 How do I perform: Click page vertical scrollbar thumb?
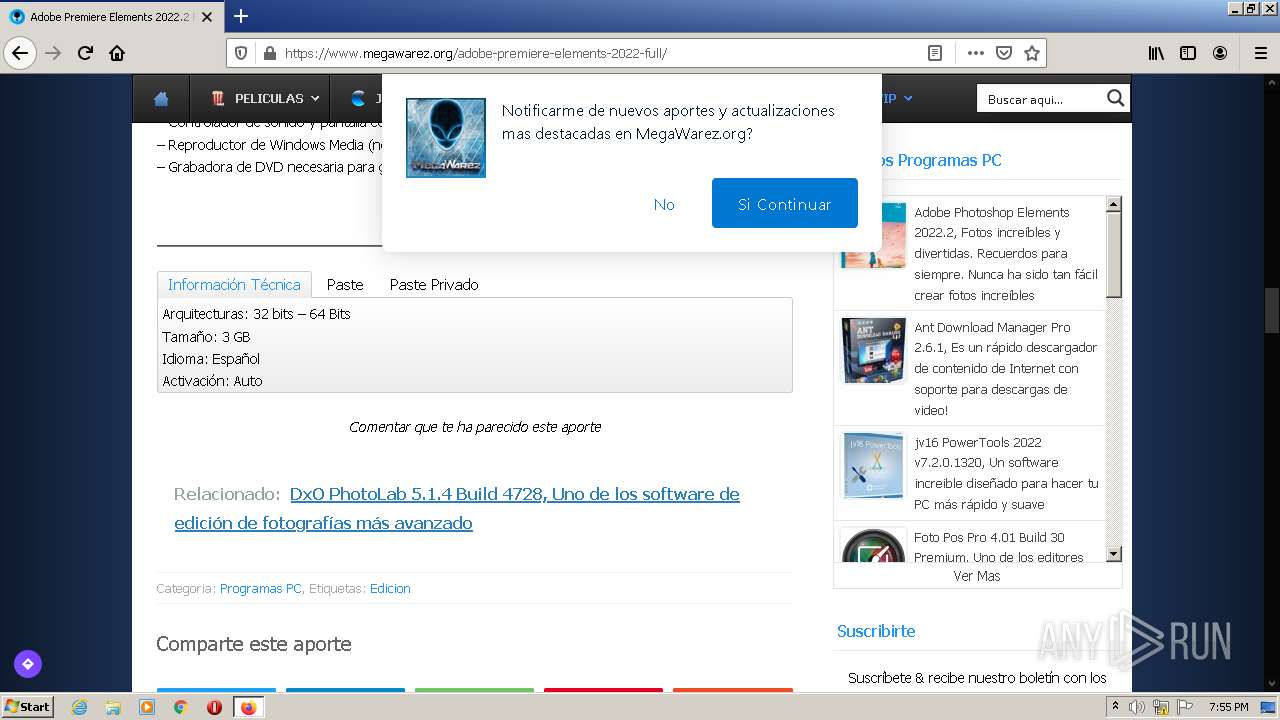(x=1272, y=311)
